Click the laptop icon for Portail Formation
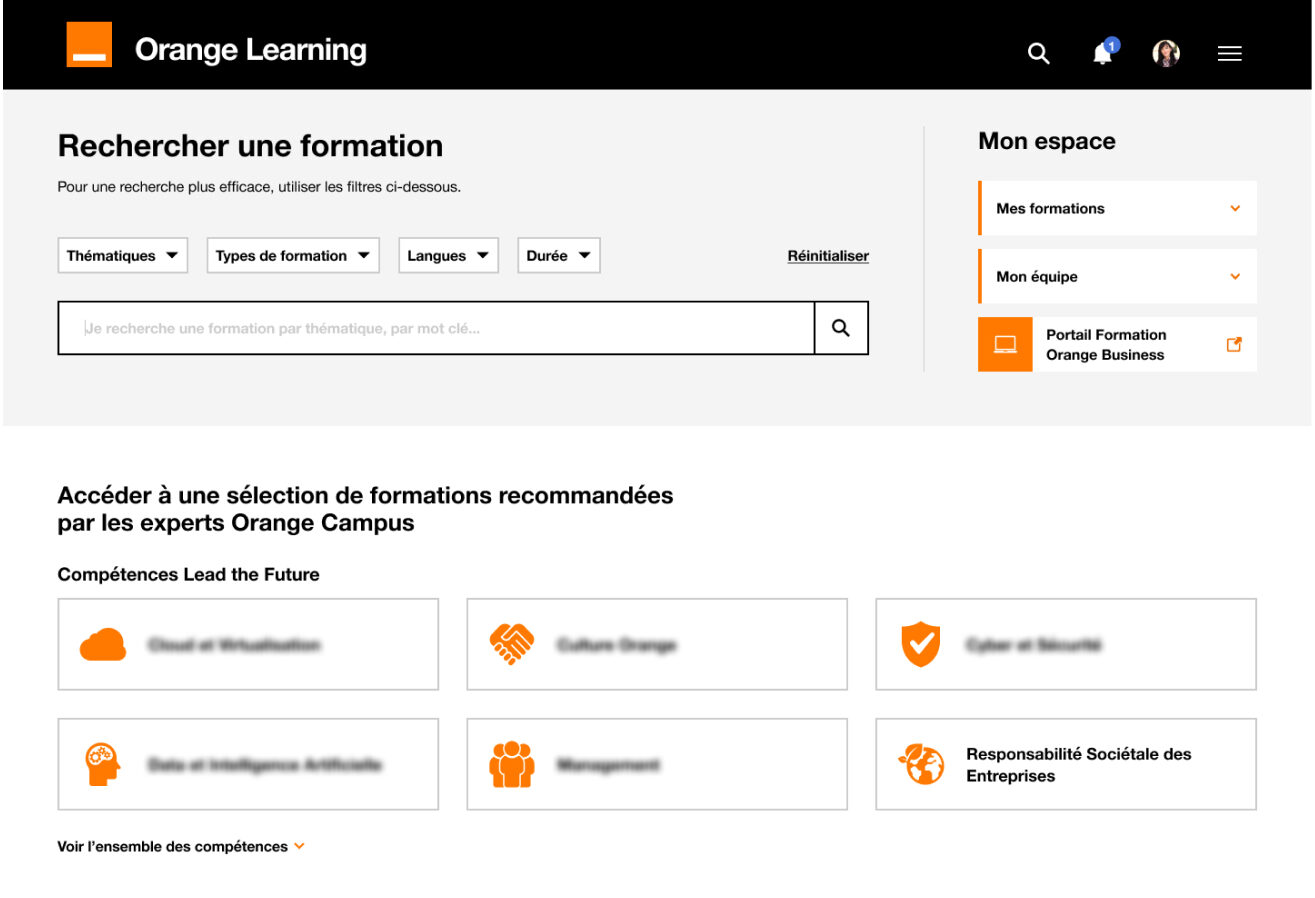1315x898 pixels. click(1005, 344)
